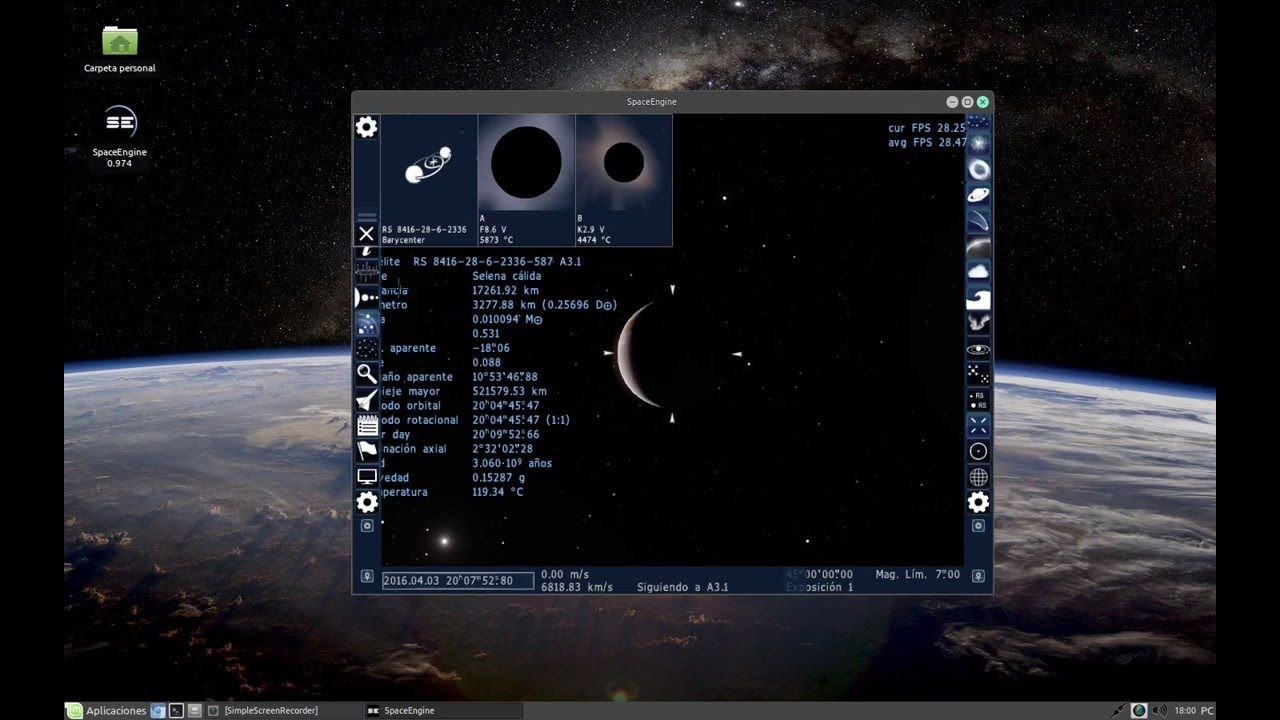Open right toolbar gear settings
Screen dimensions: 1280x720
pyautogui.click(x=978, y=502)
